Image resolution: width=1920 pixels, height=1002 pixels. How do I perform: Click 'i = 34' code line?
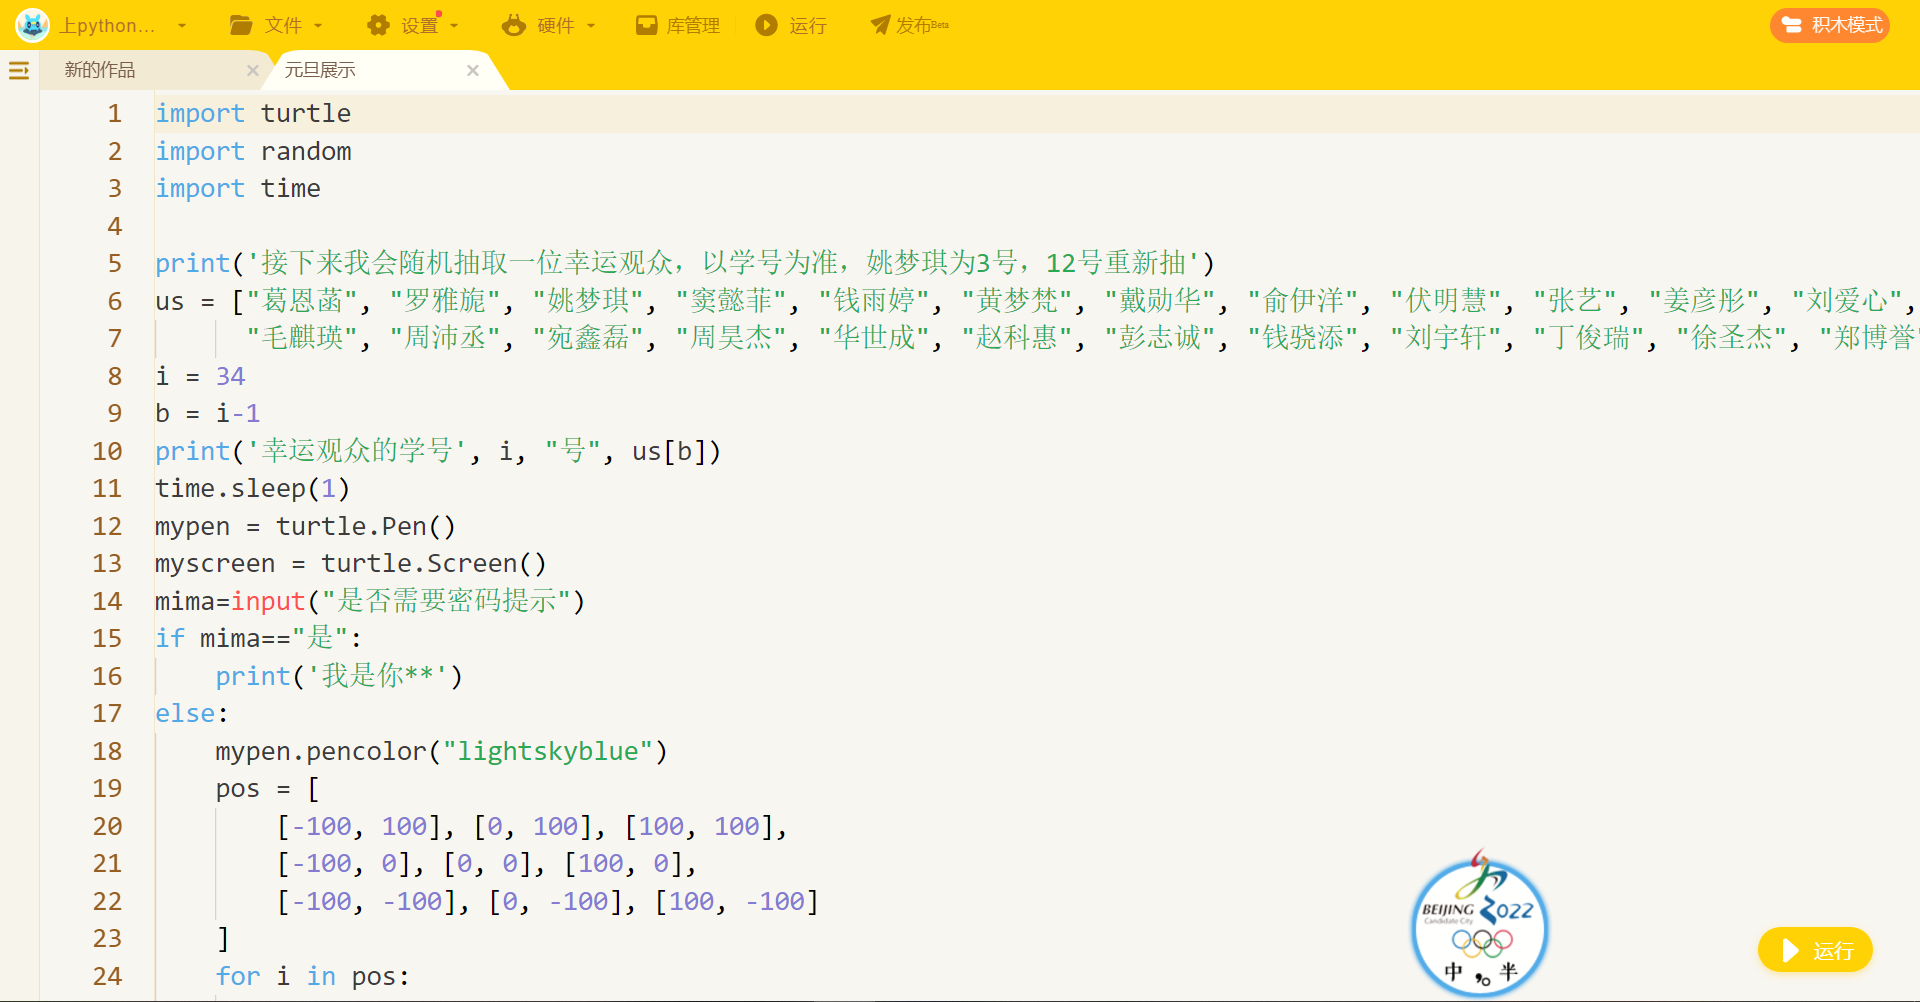coord(200,376)
